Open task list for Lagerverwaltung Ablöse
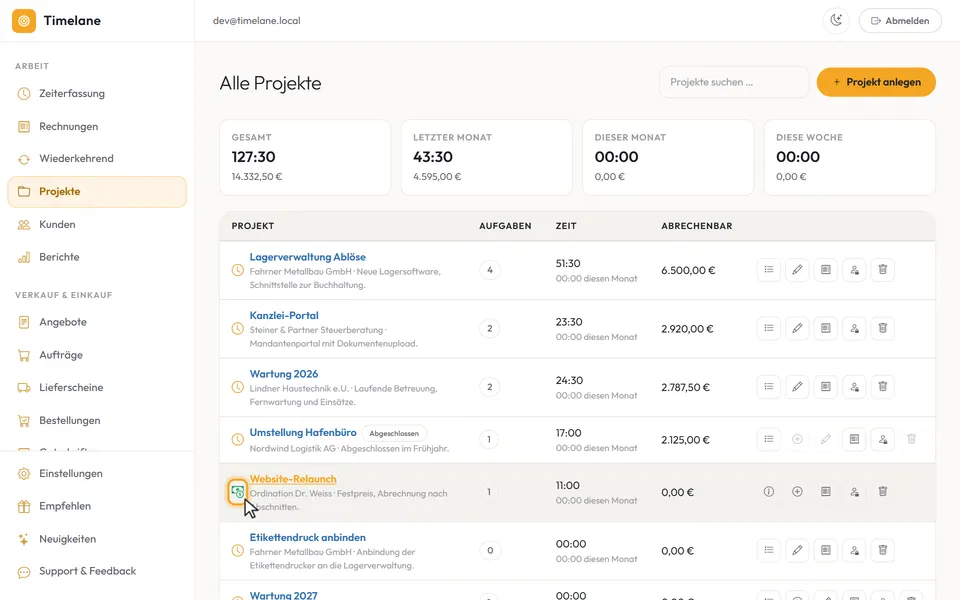 pyautogui.click(x=768, y=270)
